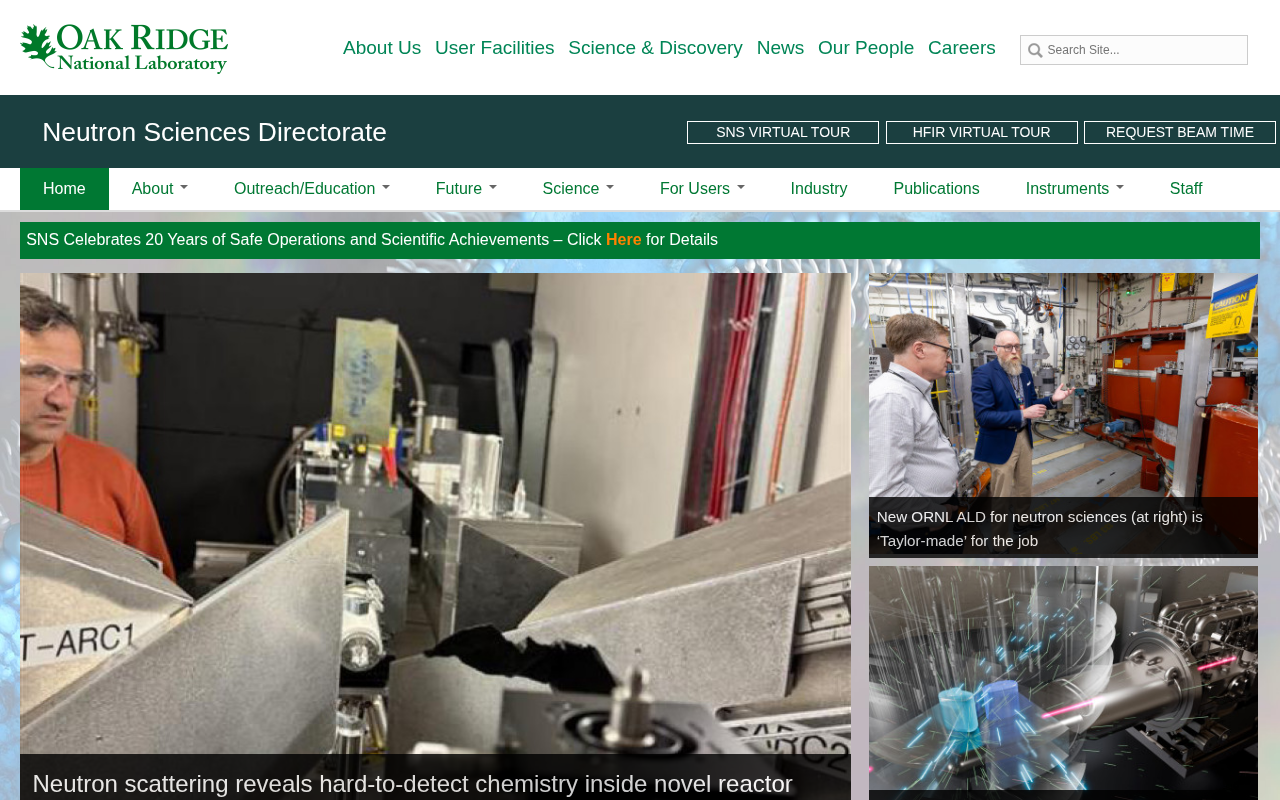Click the search magnifier icon
Screen dimensions: 1280x800
tap(1035, 50)
